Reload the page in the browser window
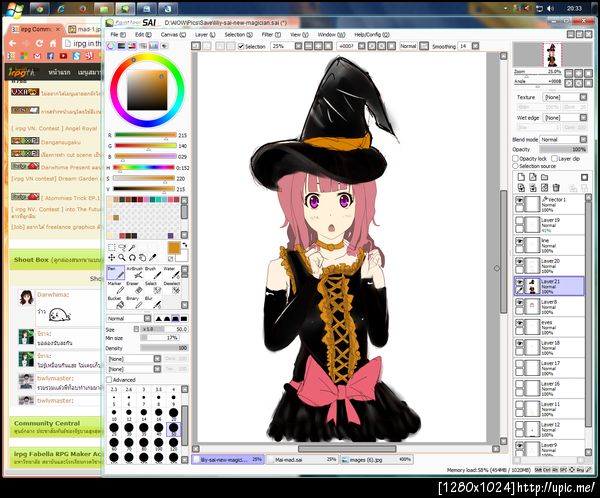This screenshot has width=600, height=498. coord(39,43)
